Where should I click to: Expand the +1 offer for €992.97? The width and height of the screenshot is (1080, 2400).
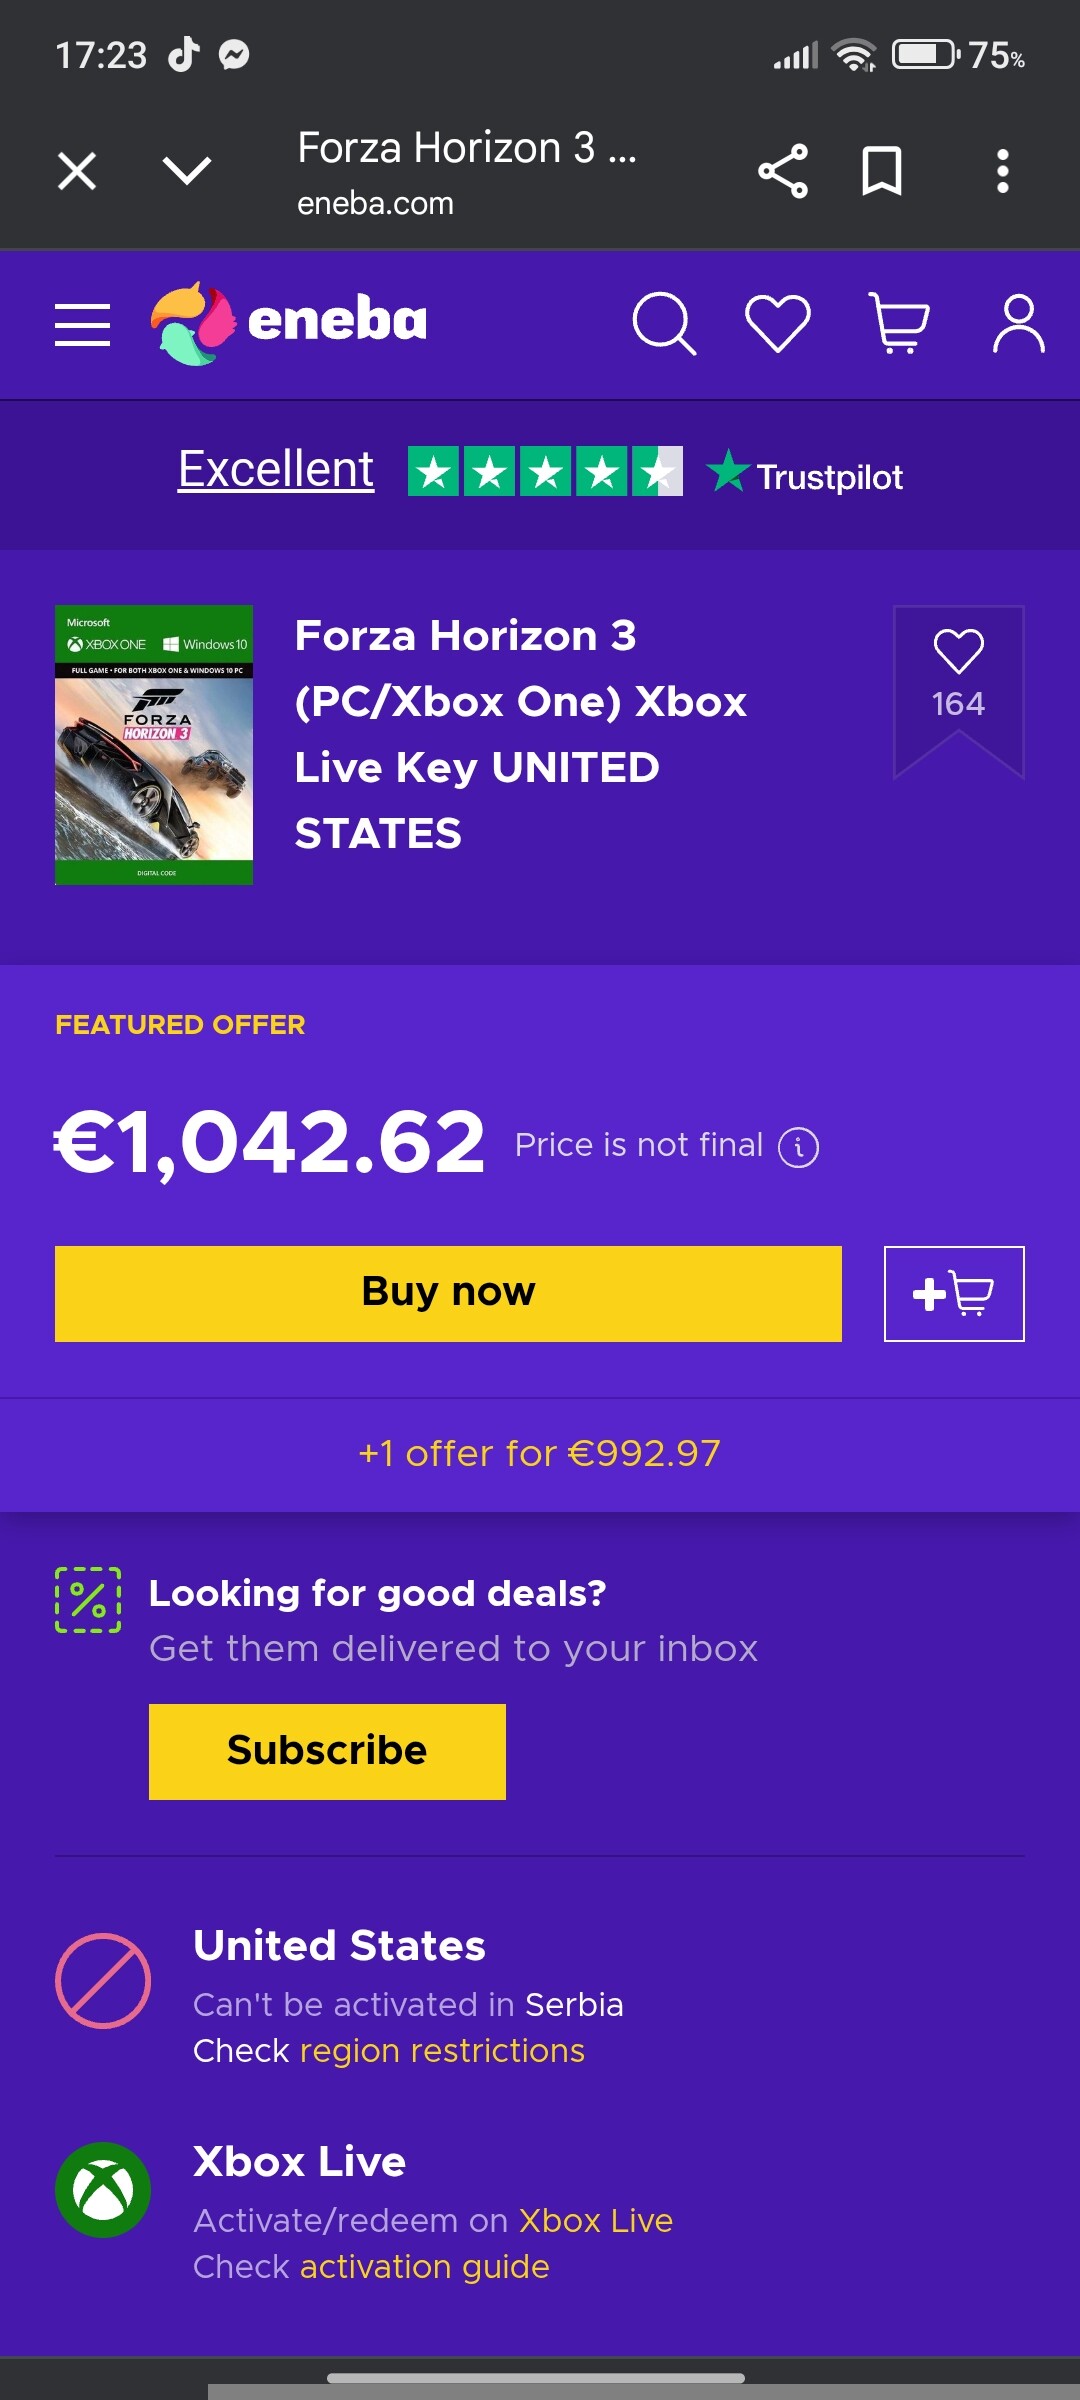click(x=540, y=1453)
